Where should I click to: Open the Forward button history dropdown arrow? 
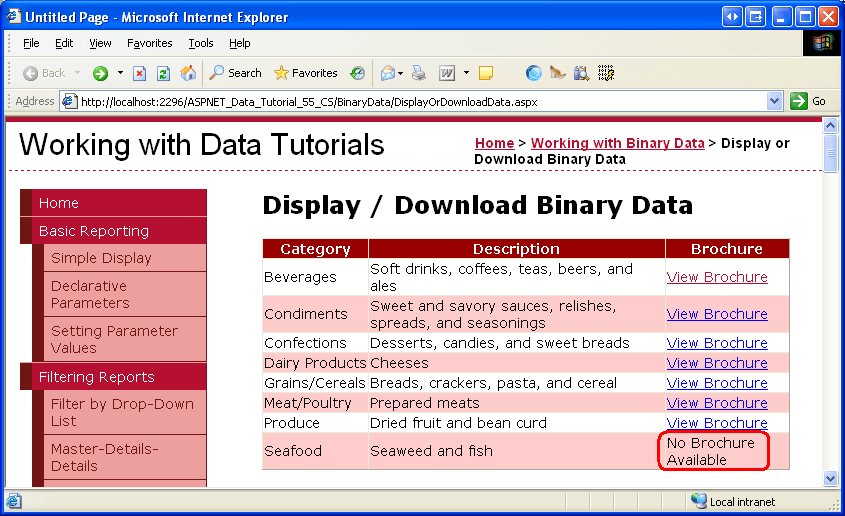[x=120, y=73]
